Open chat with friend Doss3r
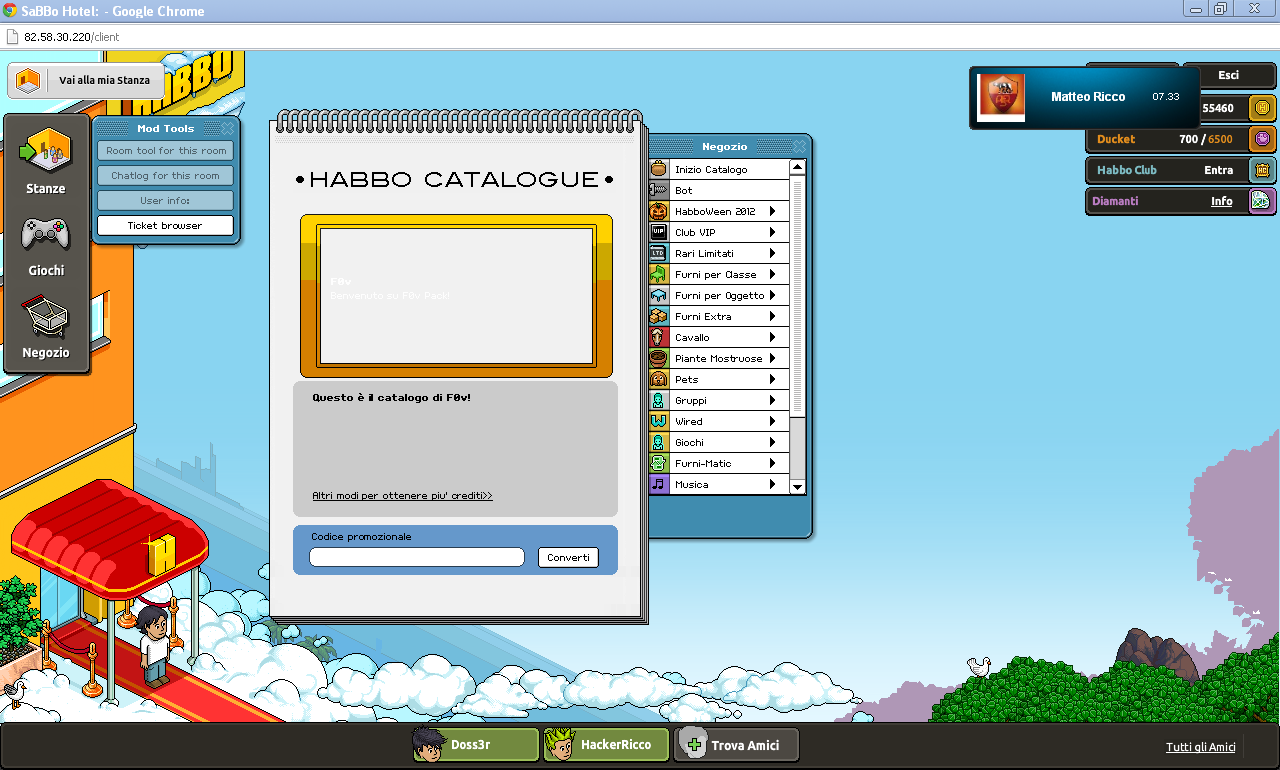Image resolution: width=1280 pixels, height=770 pixels. coord(476,745)
